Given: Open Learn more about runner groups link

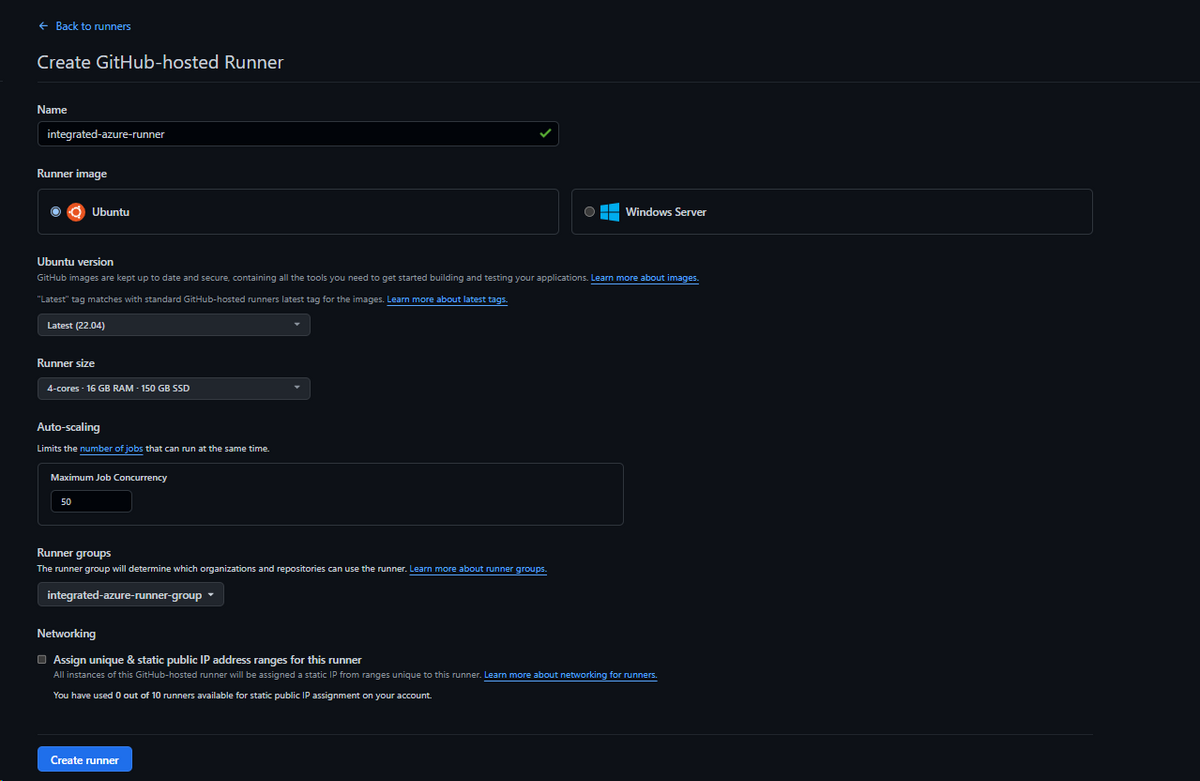Looking at the screenshot, I should 478,569.
